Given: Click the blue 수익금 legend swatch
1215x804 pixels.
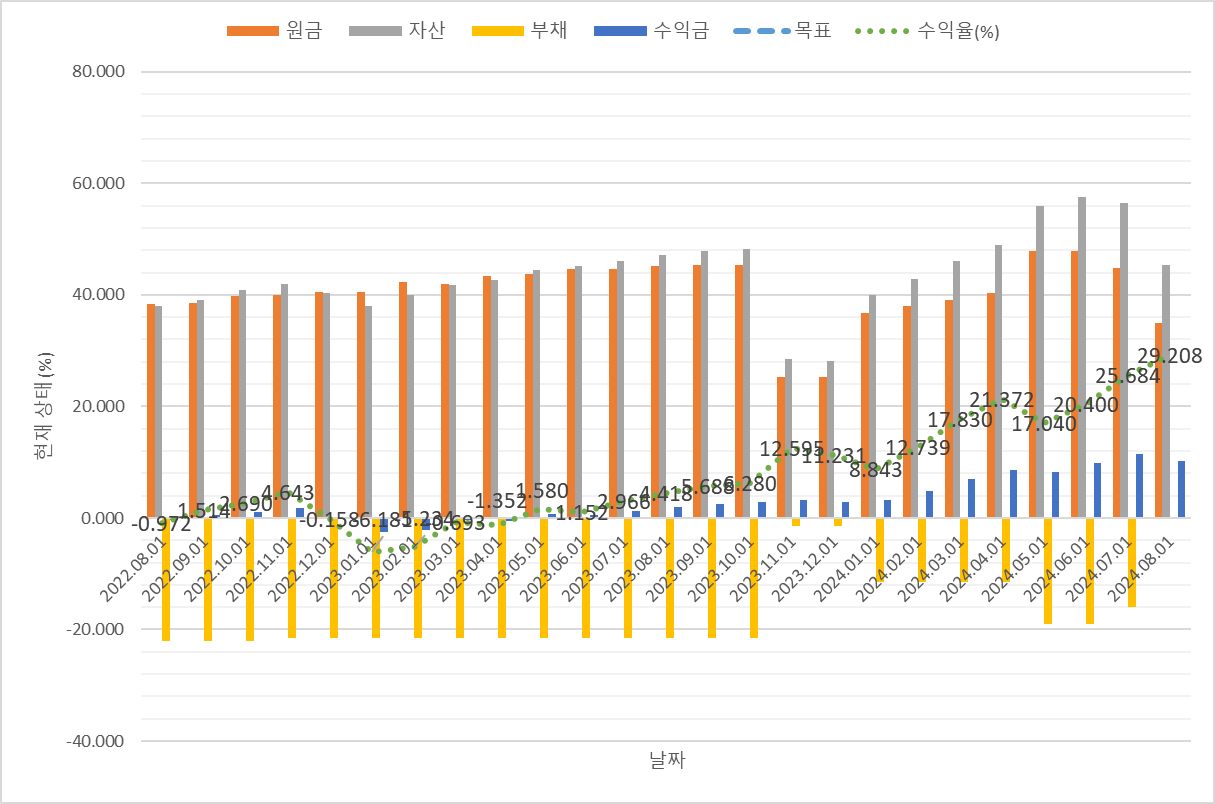Looking at the screenshot, I should pyautogui.click(x=619, y=31).
